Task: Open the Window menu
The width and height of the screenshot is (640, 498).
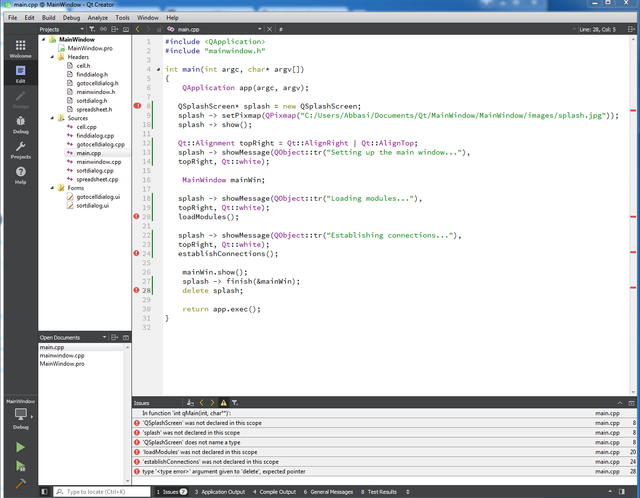Action: coord(148,18)
